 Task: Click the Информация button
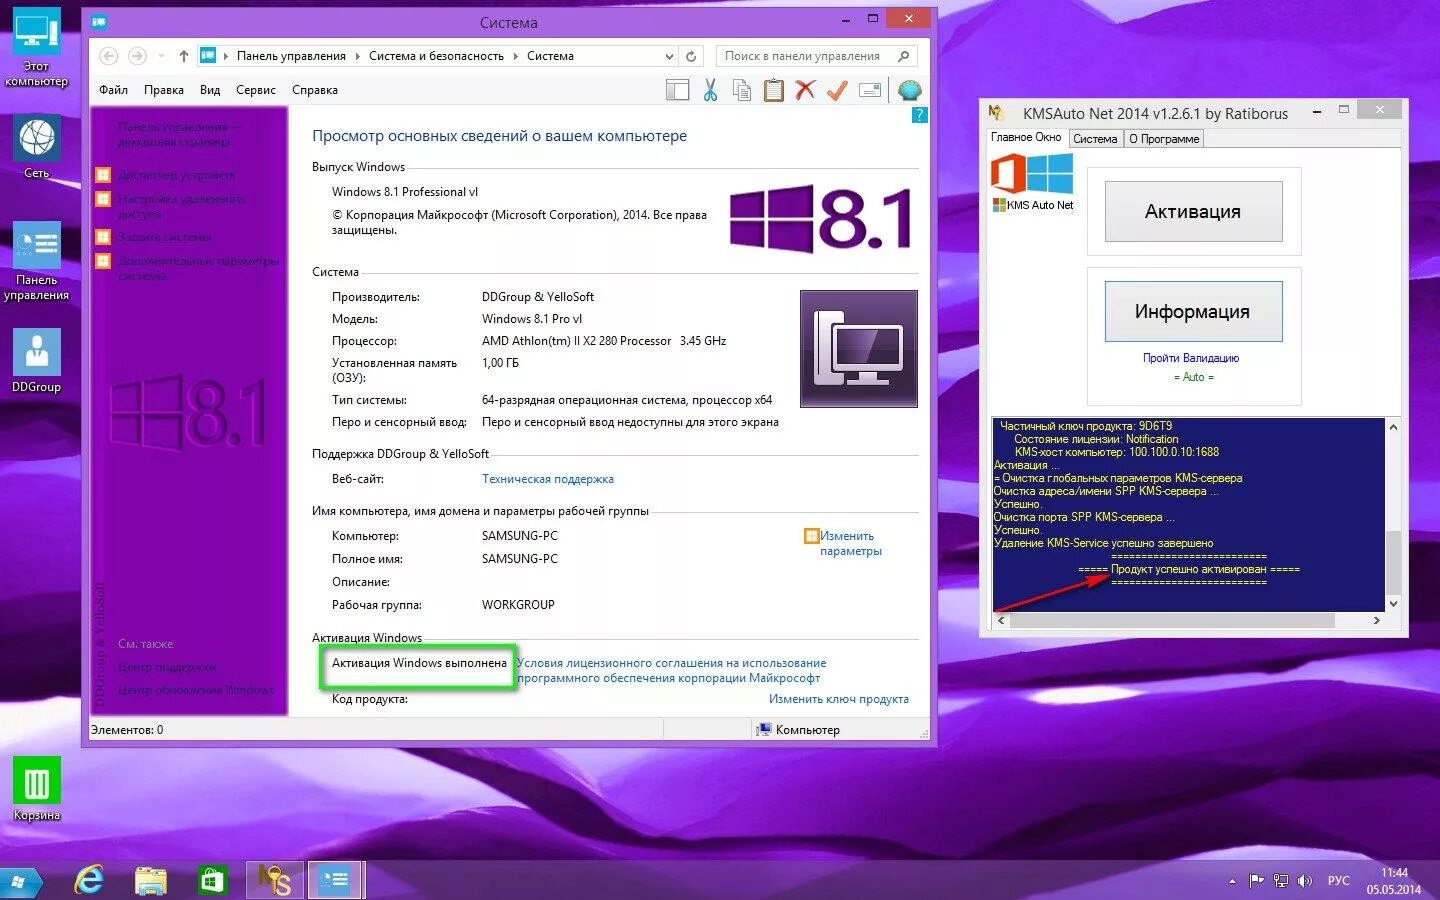click(x=1193, y=311)
